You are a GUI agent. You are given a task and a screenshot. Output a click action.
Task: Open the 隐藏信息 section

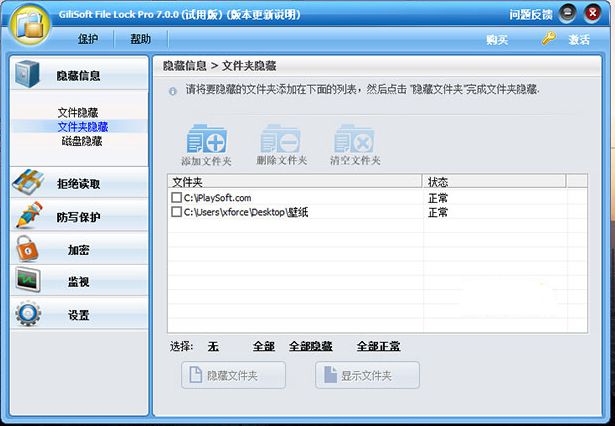coord(79,74)
